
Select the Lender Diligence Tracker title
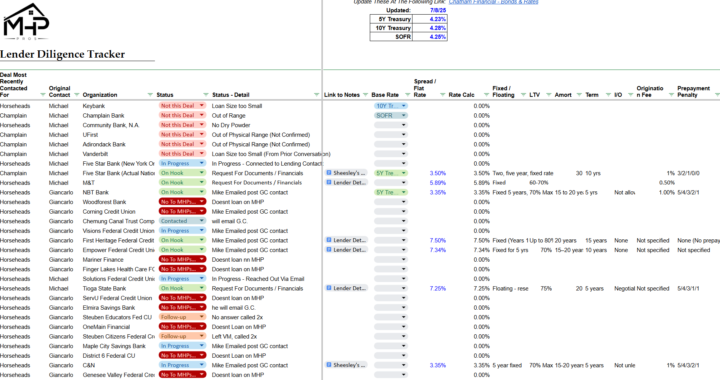(x=62, y=54)
